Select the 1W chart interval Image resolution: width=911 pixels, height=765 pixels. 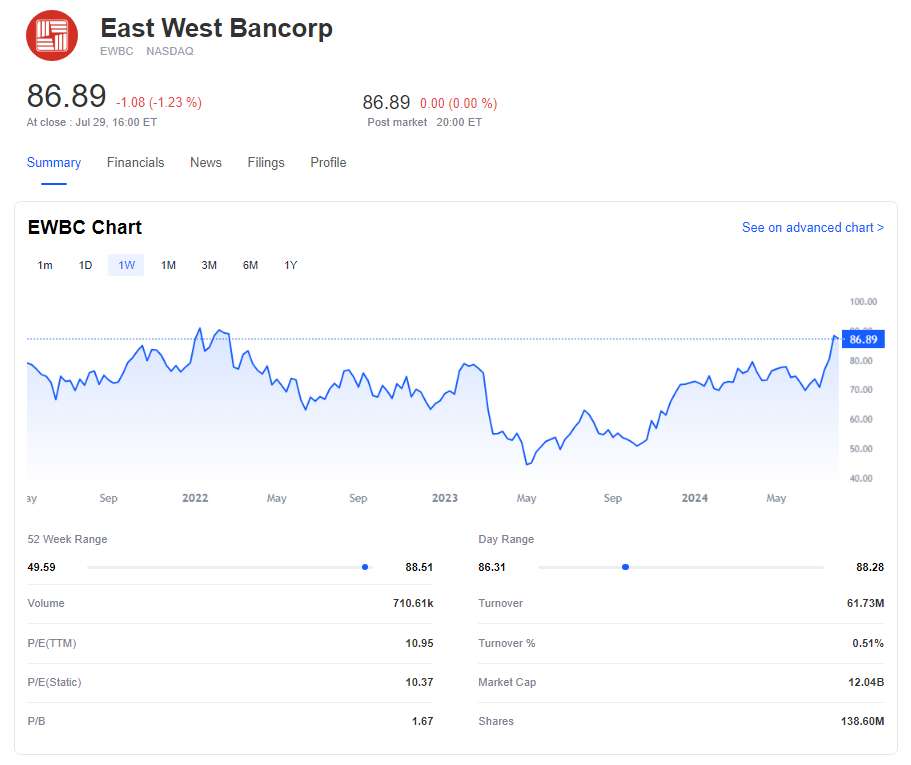pyautogui.click(x=126, y=265)
